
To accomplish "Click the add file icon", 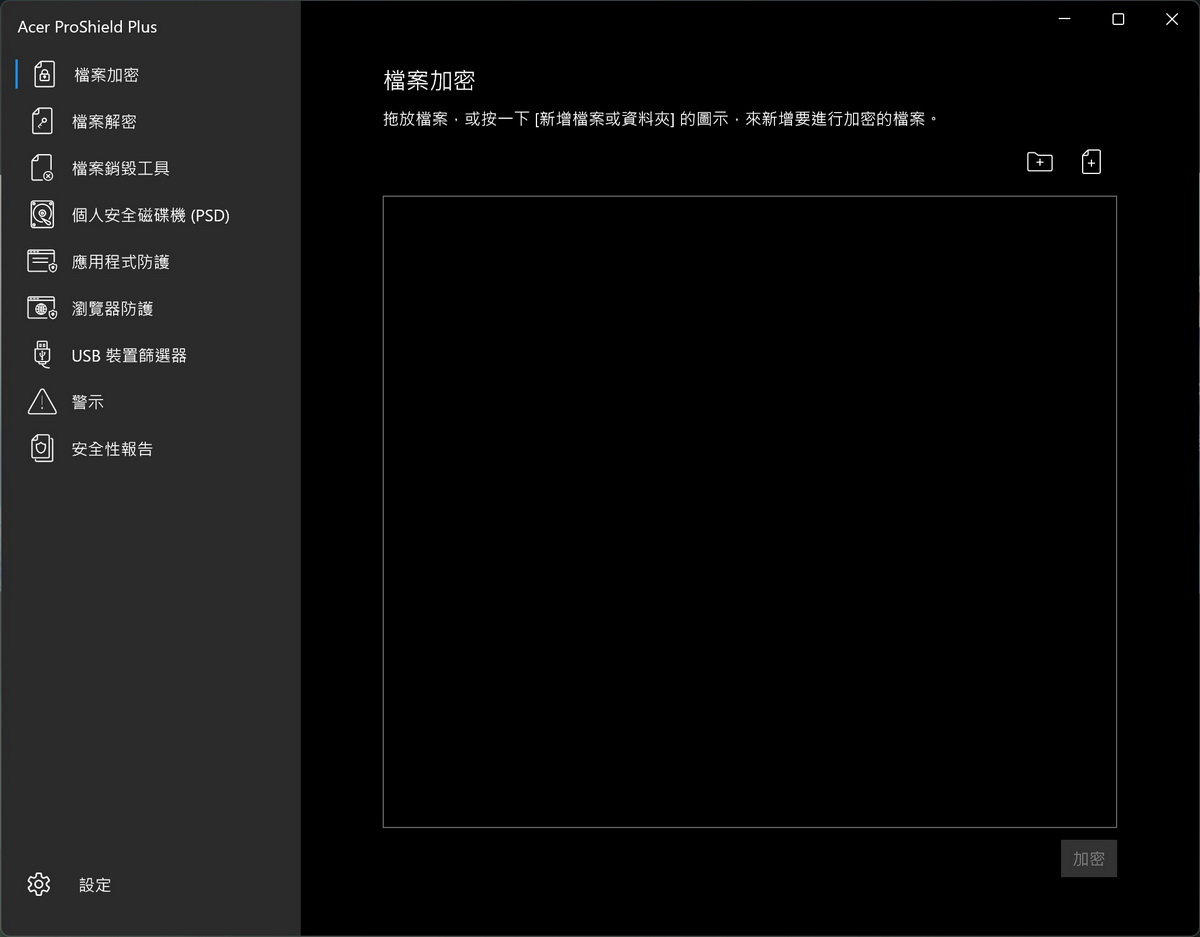I will (1091, 162).
